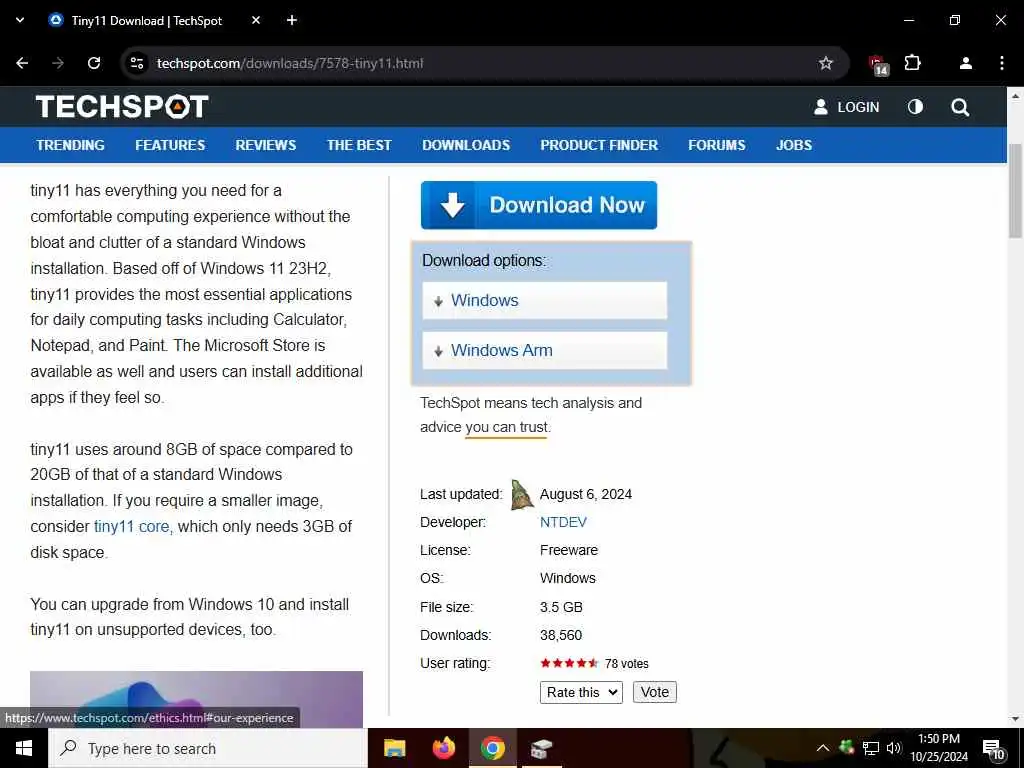Open Firefox from taskbar
Viewport: 1024px width, 768px height.
click(x=444, y=748)
